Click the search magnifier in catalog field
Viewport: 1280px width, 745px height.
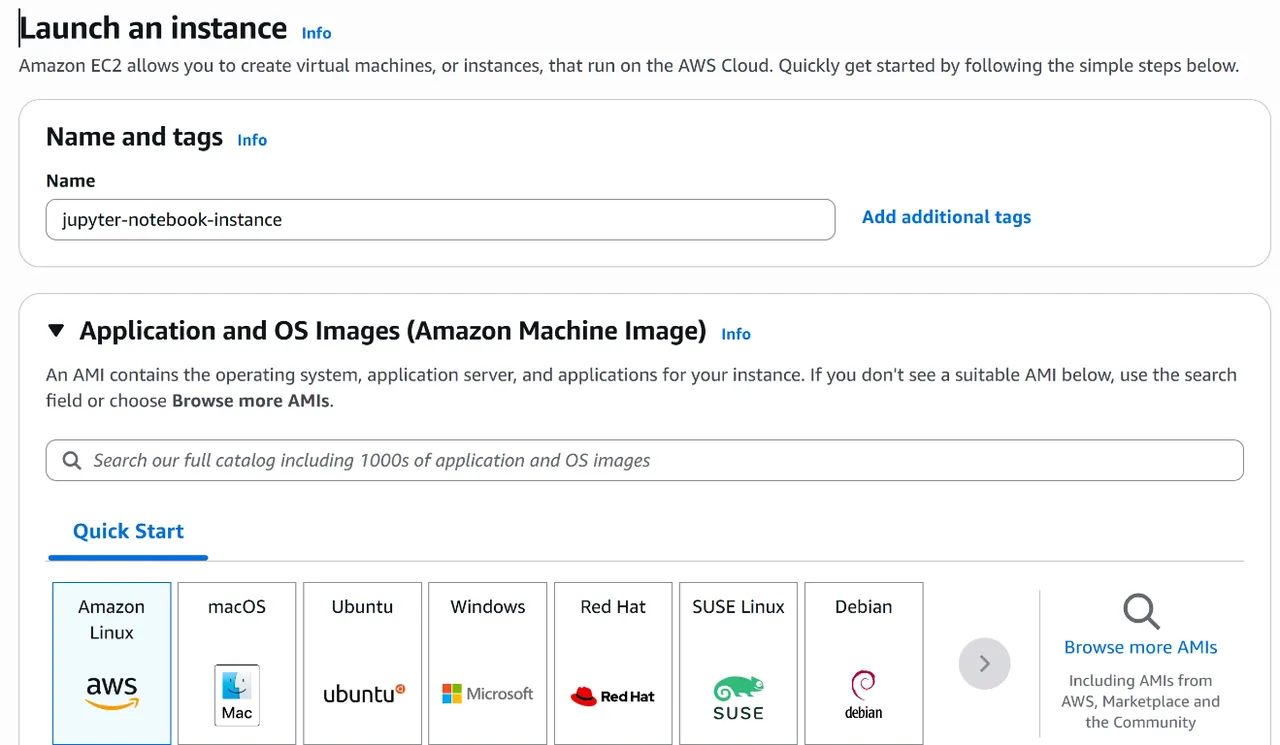tap(72, 460)
